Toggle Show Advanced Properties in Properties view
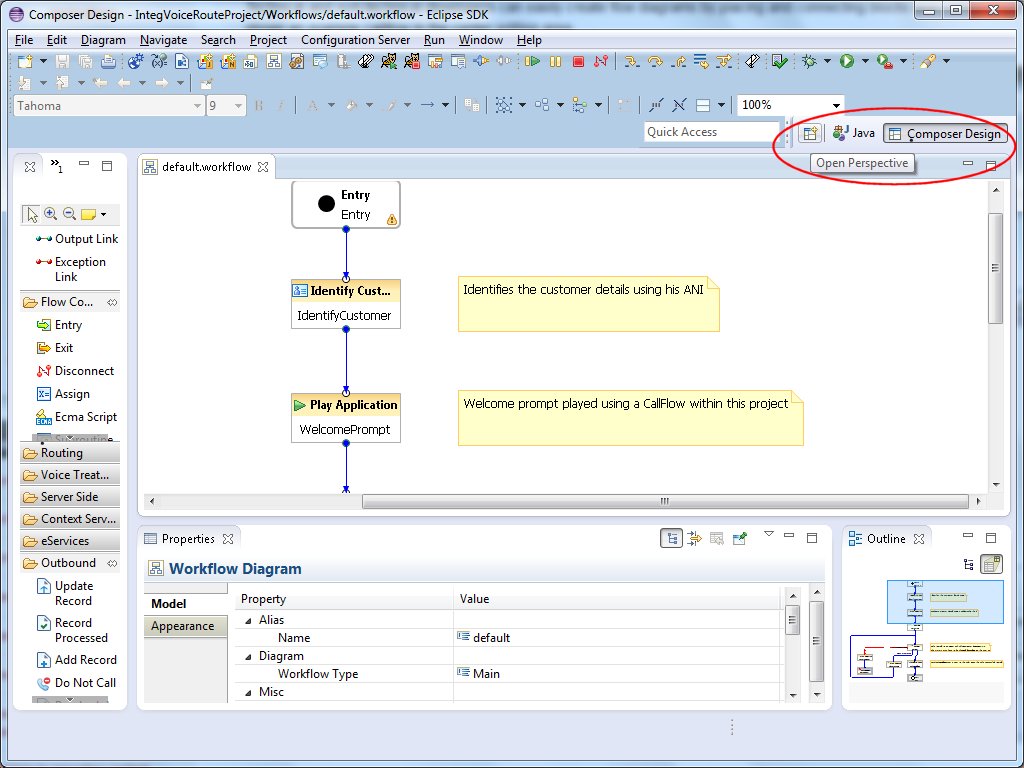Image resolution: width=1024 pixels, height=768 pixels. (x=694, y=539)
